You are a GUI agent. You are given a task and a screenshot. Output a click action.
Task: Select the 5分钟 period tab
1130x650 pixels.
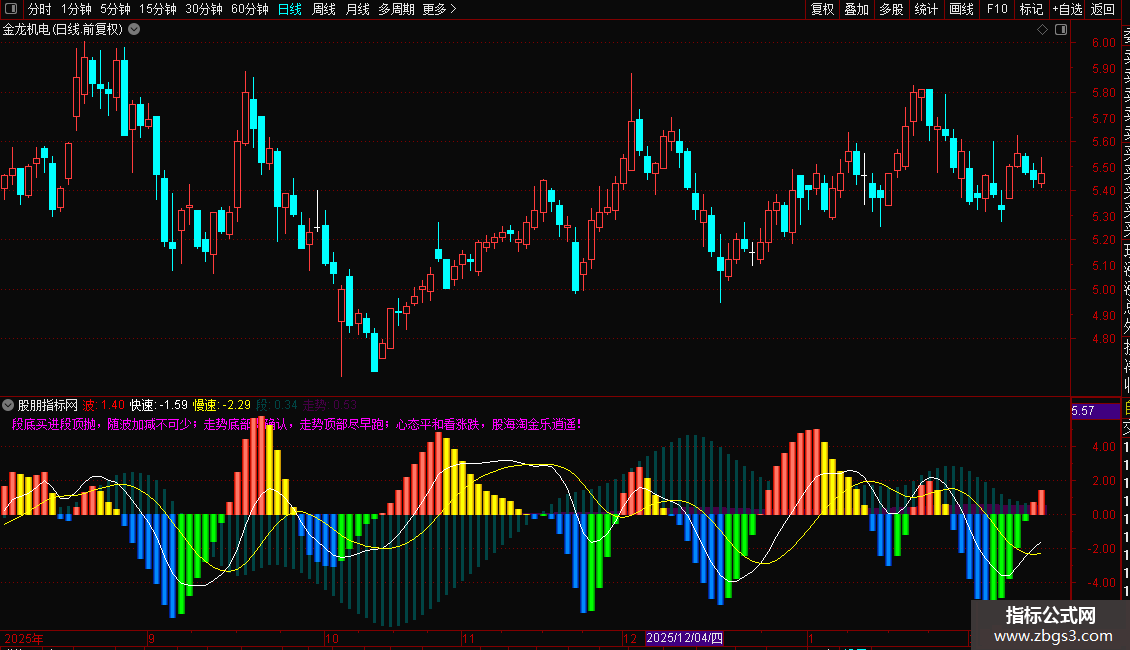tap(115, 9)
